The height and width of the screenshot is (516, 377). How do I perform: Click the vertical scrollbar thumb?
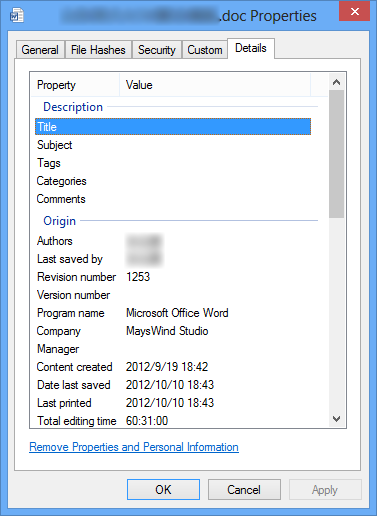click(x=337, y=154)
